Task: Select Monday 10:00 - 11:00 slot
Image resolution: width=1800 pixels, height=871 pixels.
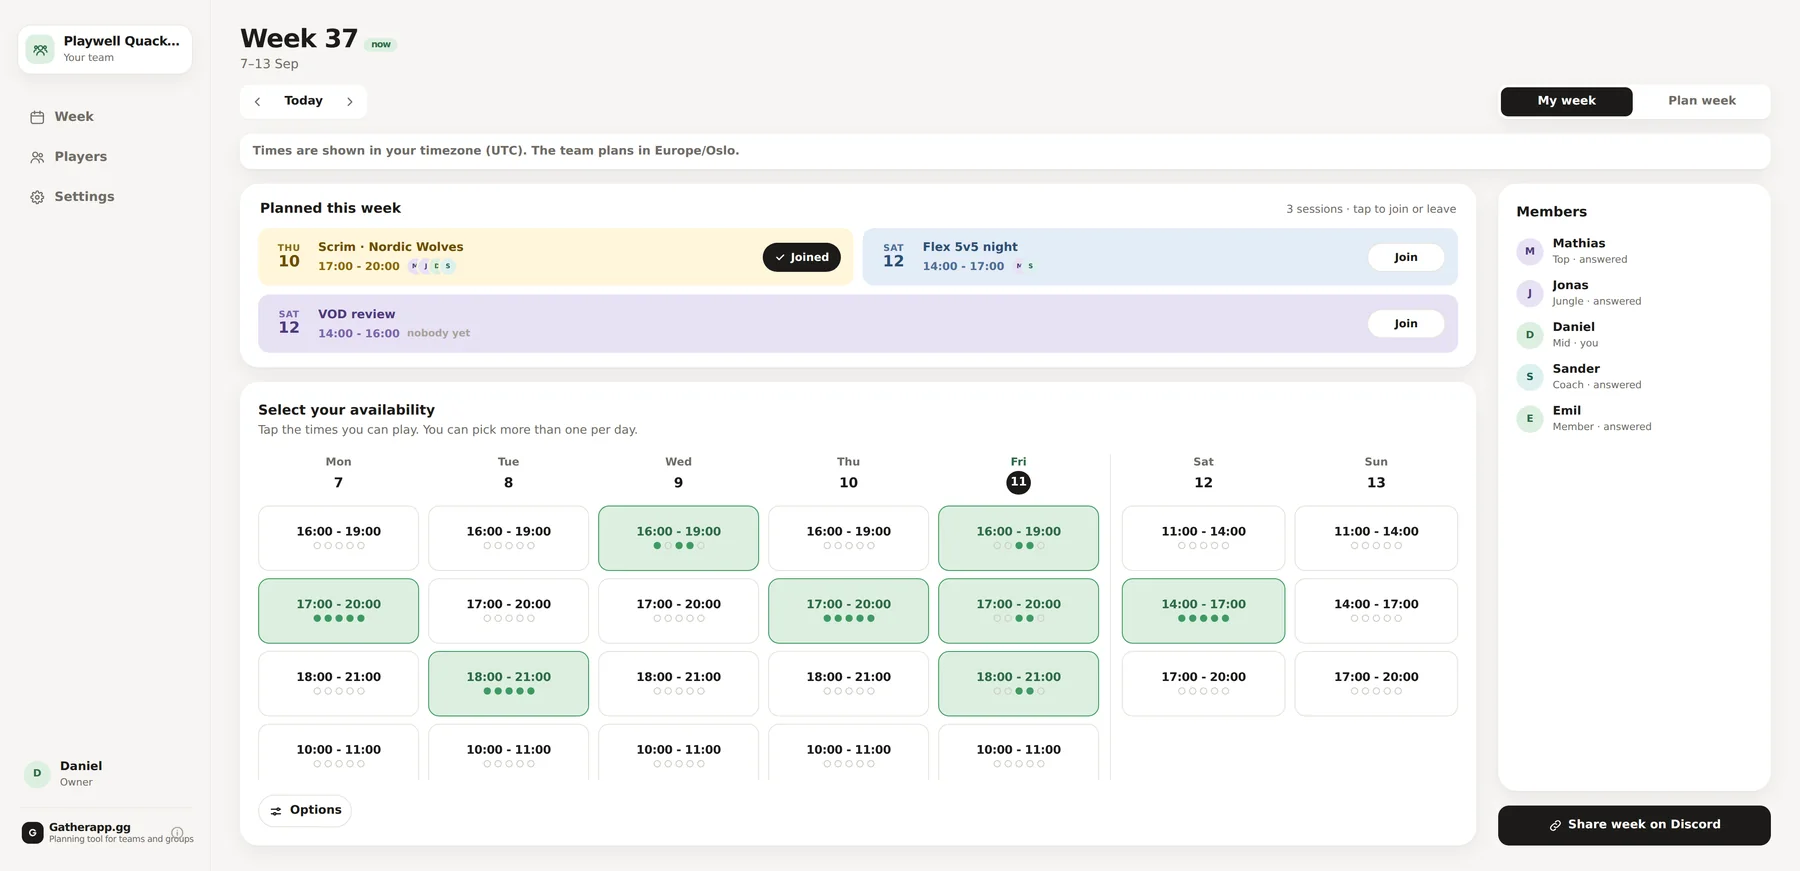Action: (338, 752)
